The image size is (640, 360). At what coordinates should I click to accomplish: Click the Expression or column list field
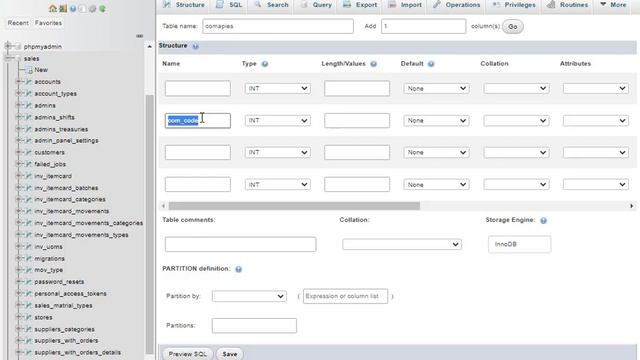[x=345, y=296]
